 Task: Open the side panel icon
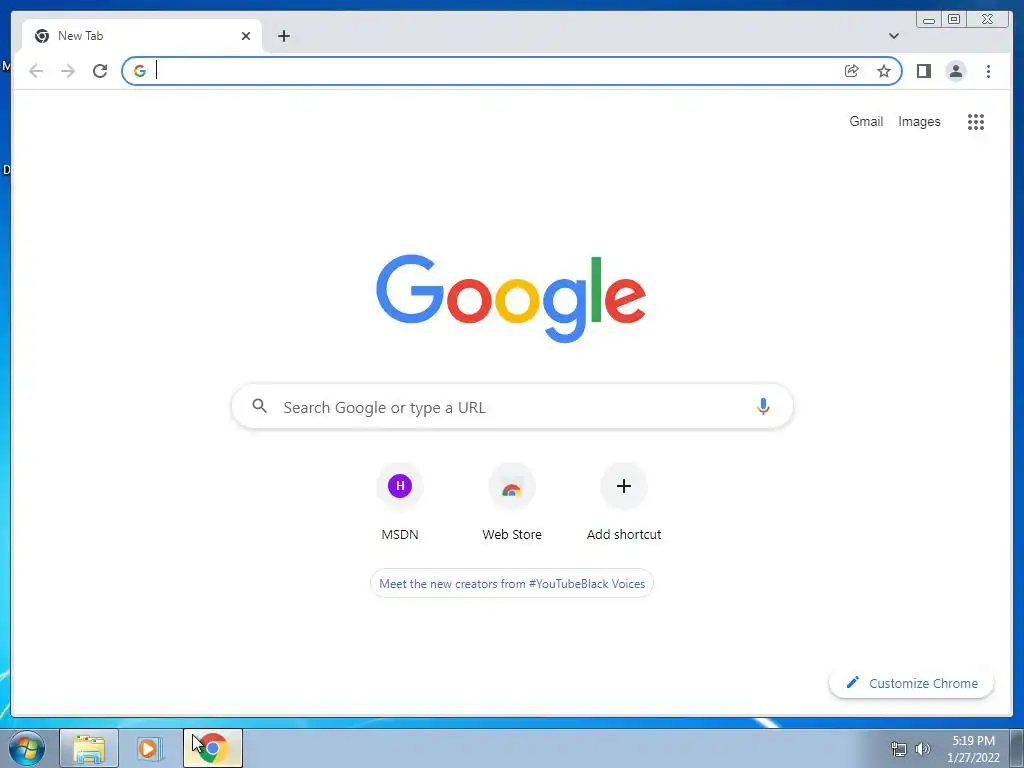923,71
